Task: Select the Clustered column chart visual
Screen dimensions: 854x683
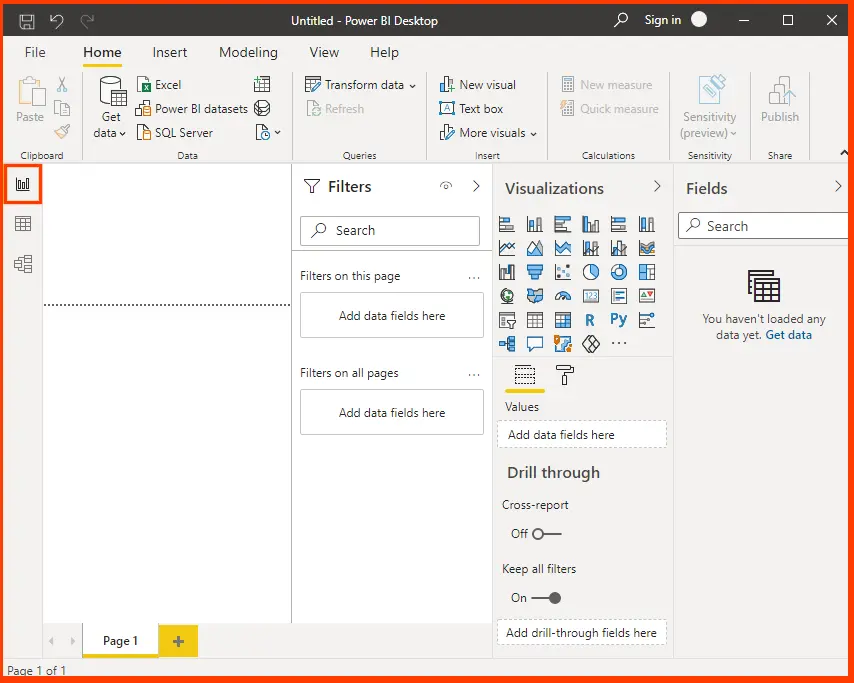Action: (x=590, y=224)
